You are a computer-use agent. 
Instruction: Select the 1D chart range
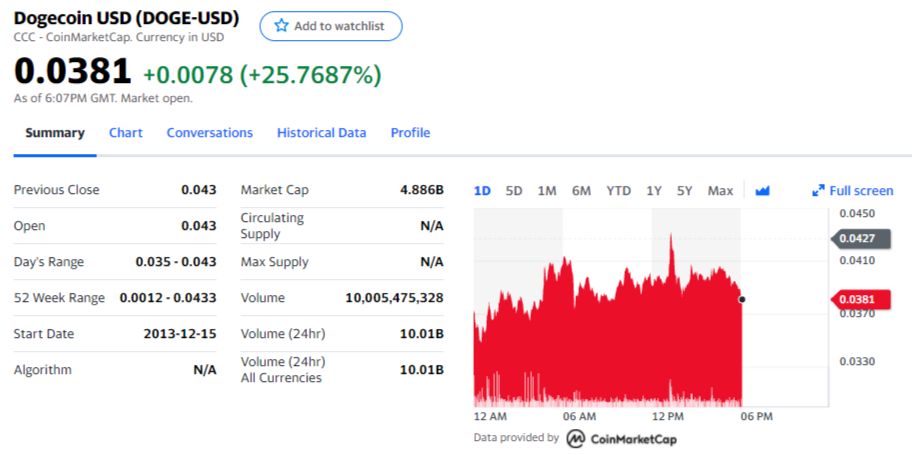pyautogui.click(x=482, y=191)
